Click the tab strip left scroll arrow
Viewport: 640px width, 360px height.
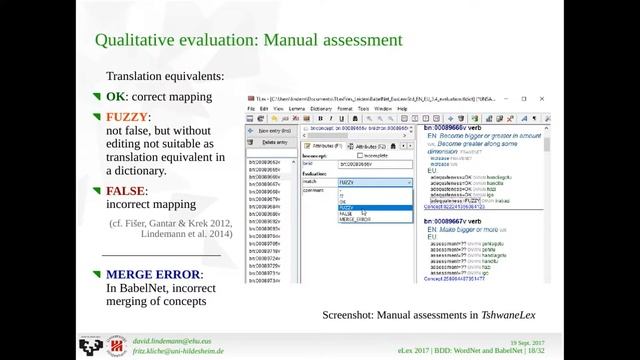click(403, 146)
